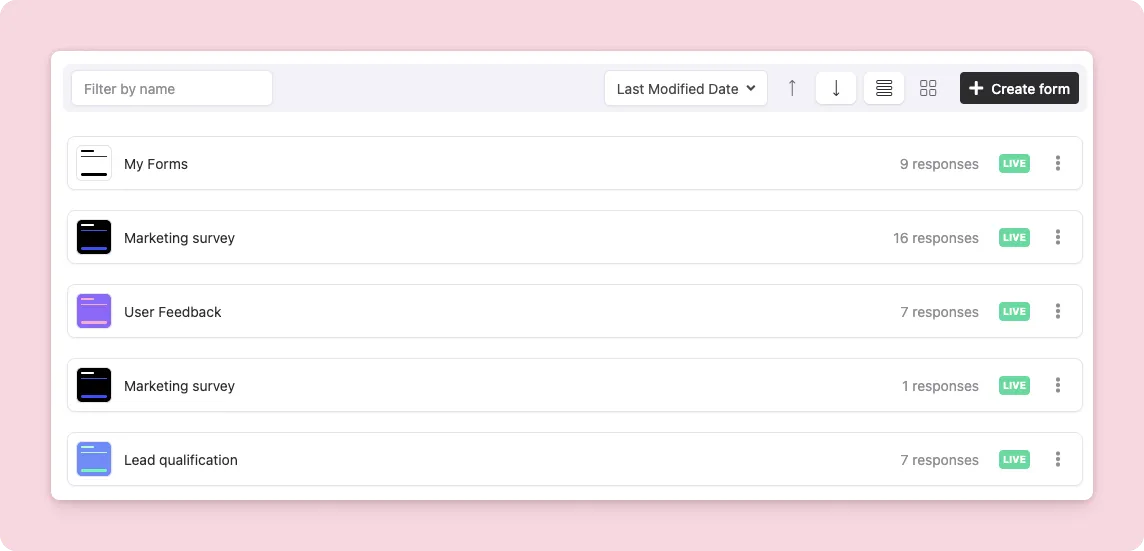Open the Last Modified Date sort dropdown

(685, 89)
